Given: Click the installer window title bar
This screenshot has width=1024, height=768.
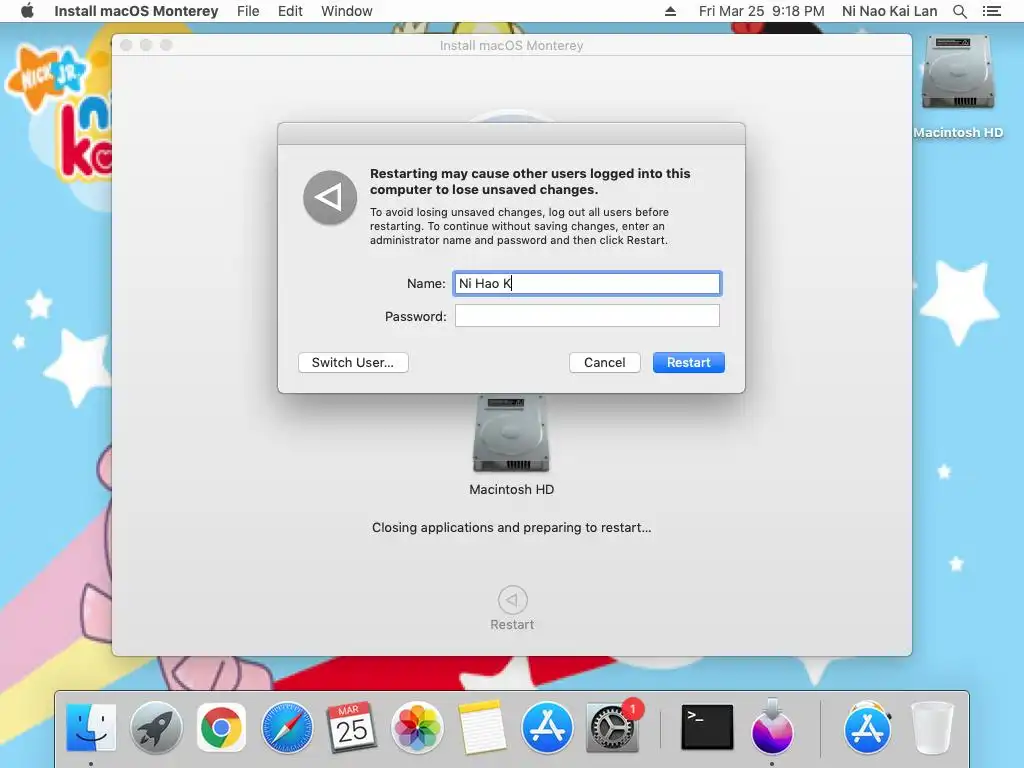Looking at the screenshot, I should tap(511, 45).
